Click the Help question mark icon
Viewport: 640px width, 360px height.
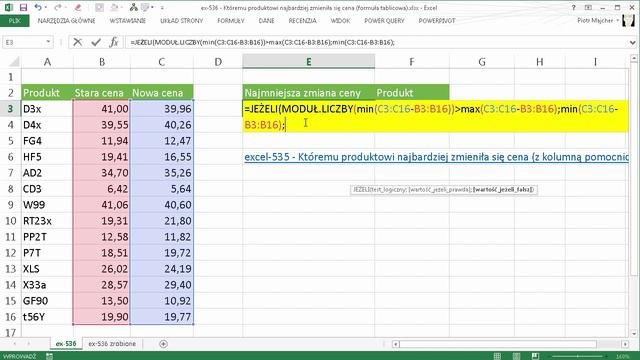[x=573, y=8]
